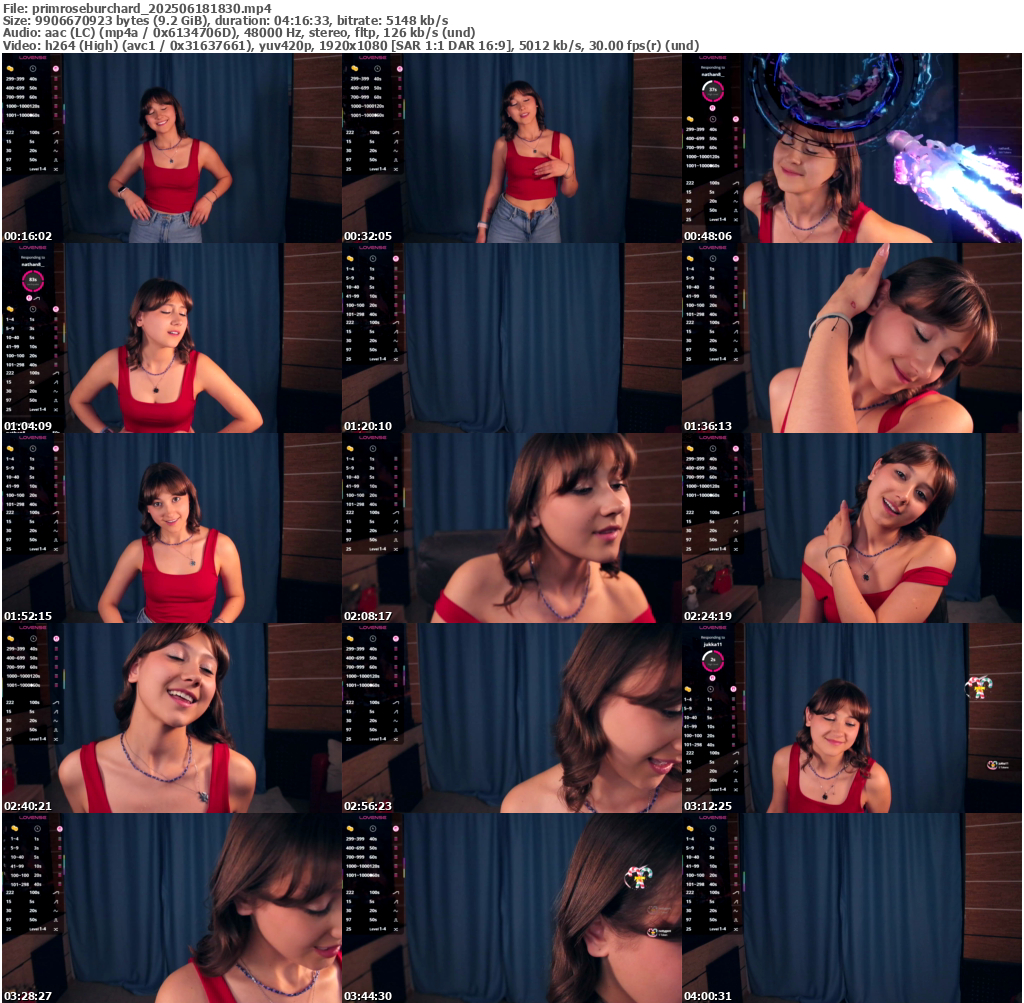Select the thumbnail at timestamp 00:32:05
Image resolution: width=1024 pixels, height=1003 pixels.
pos(511,148)
